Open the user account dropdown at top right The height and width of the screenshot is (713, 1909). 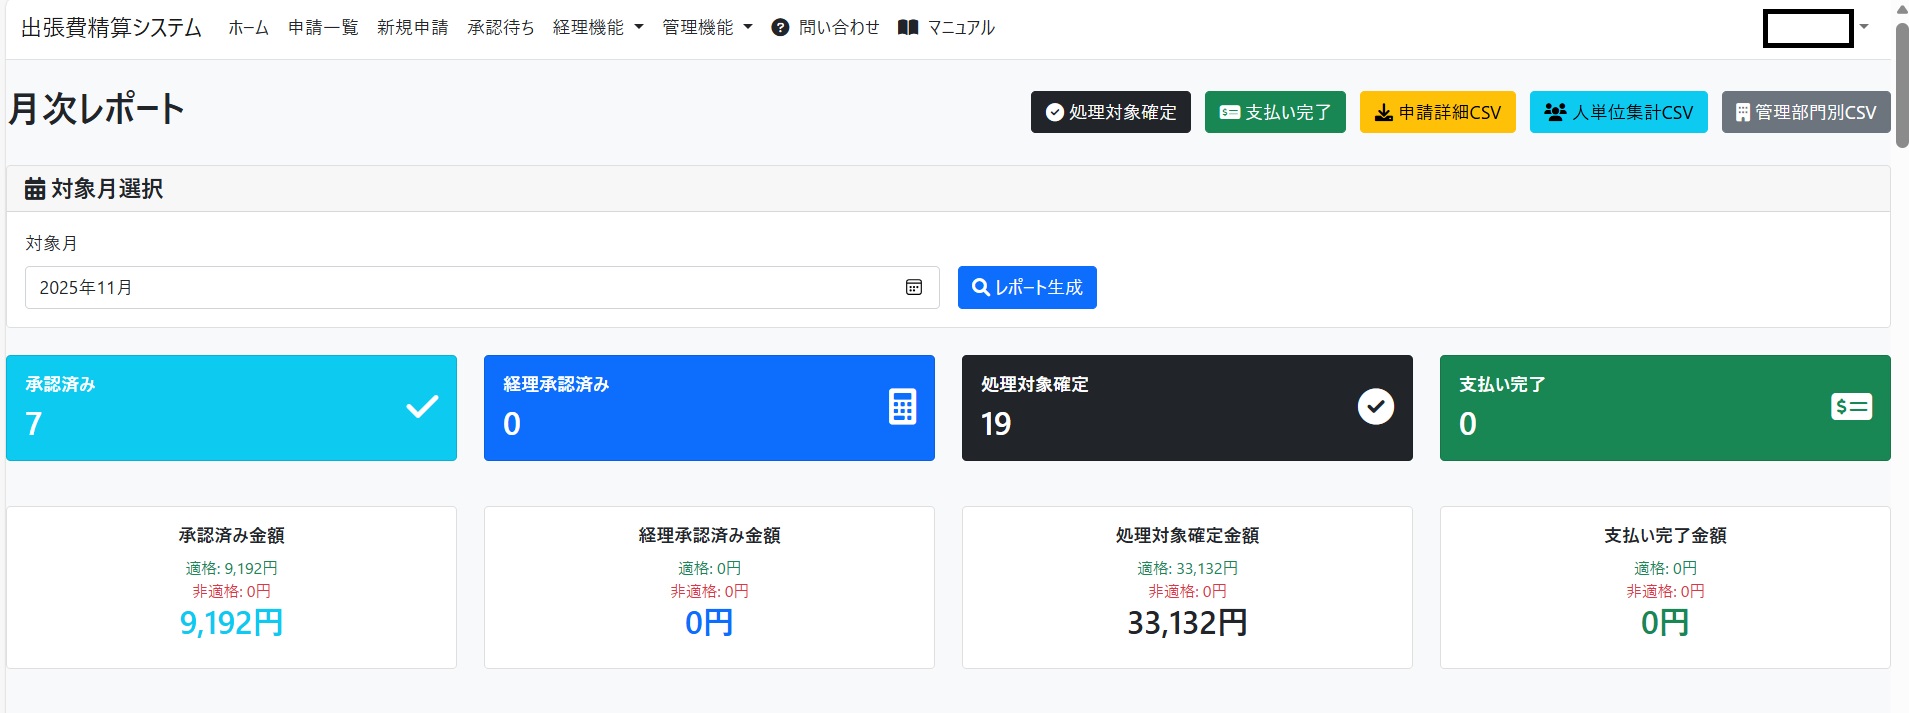(x=1816, y=28)
